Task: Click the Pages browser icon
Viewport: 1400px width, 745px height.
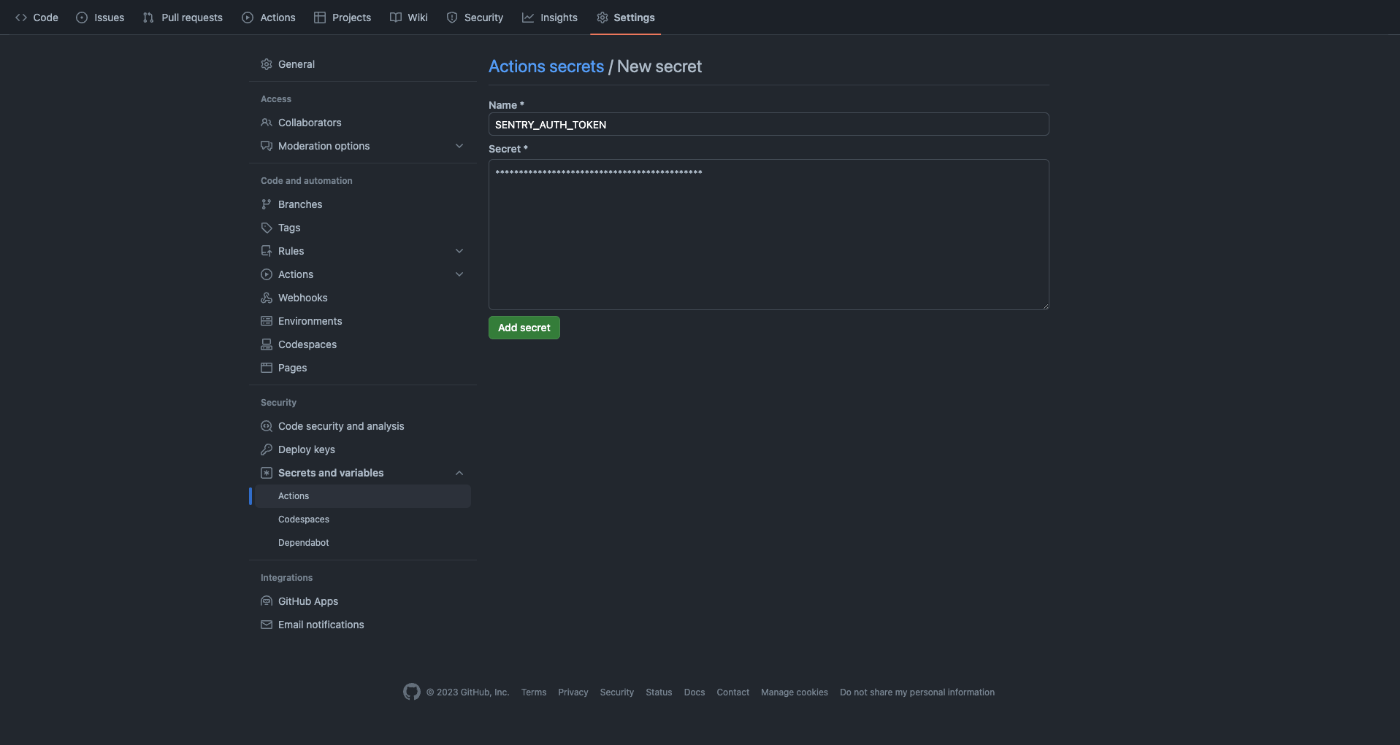Action: [266, 368]
